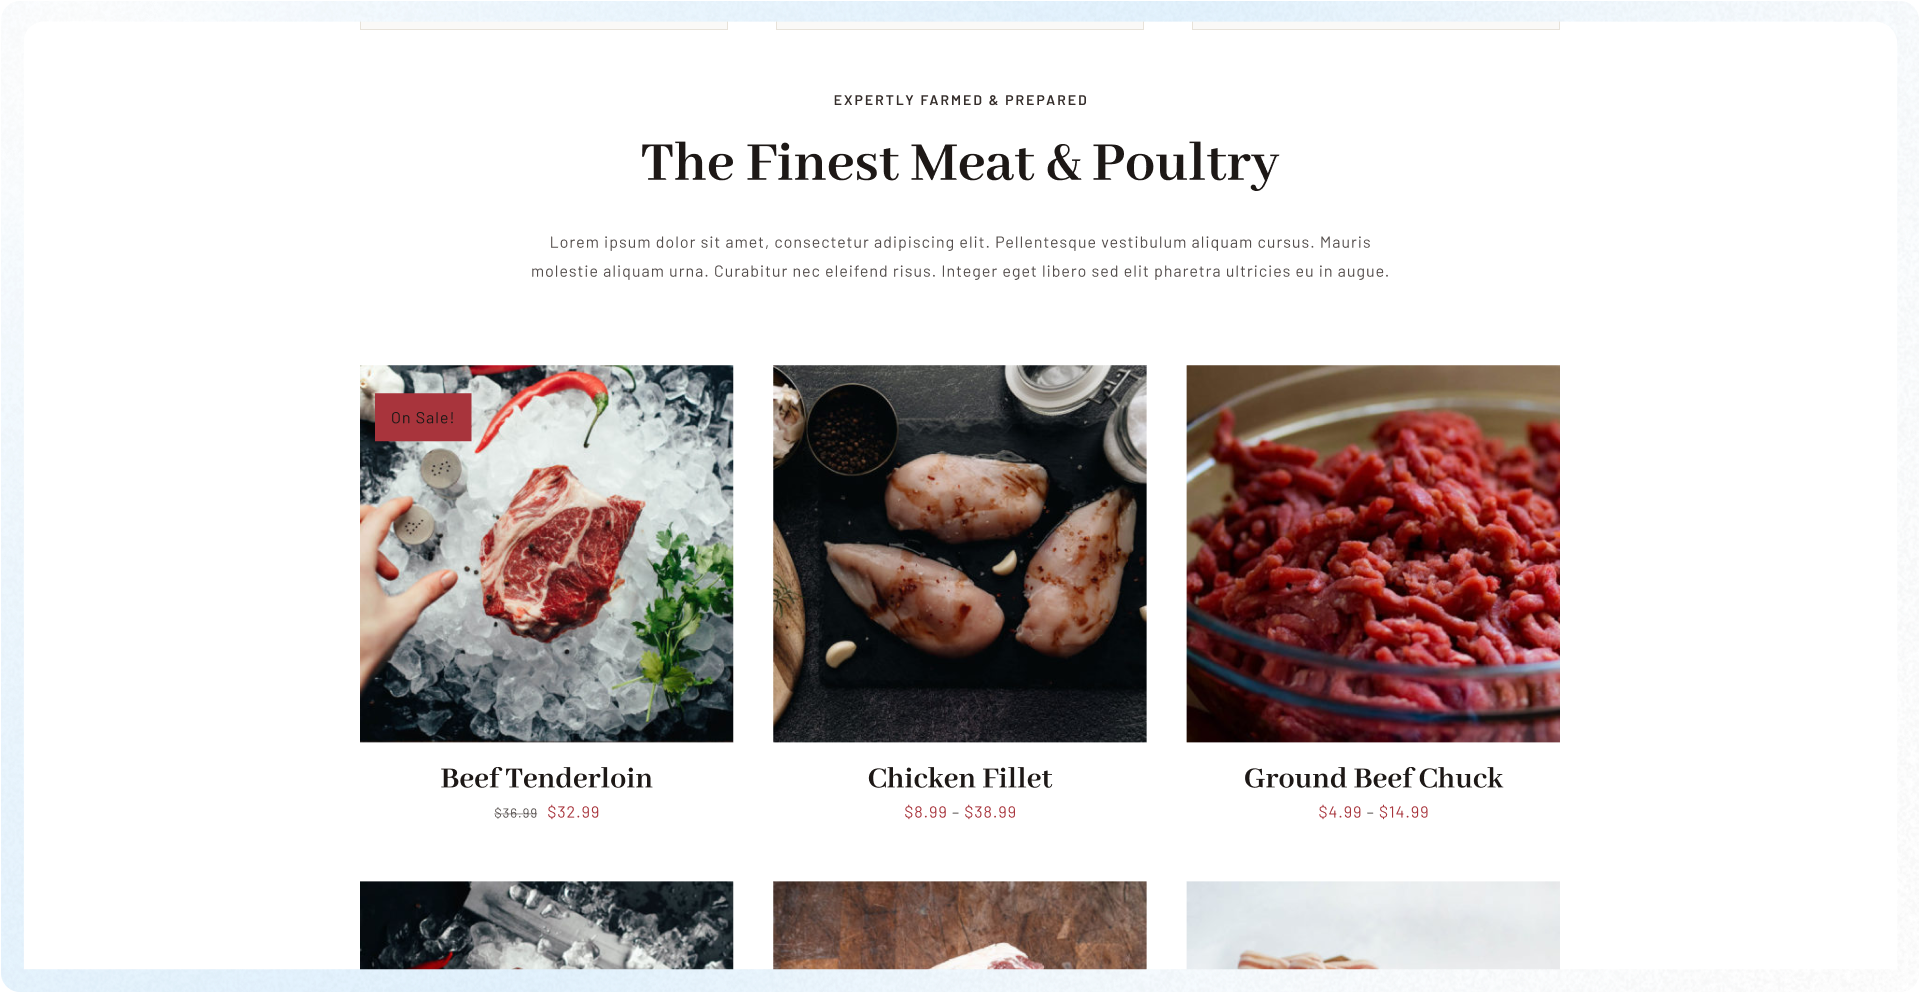The width and height of the screenshot is (1920, 993).
Task: Click the On Sale! badge
Action: (x=423, y=417)
